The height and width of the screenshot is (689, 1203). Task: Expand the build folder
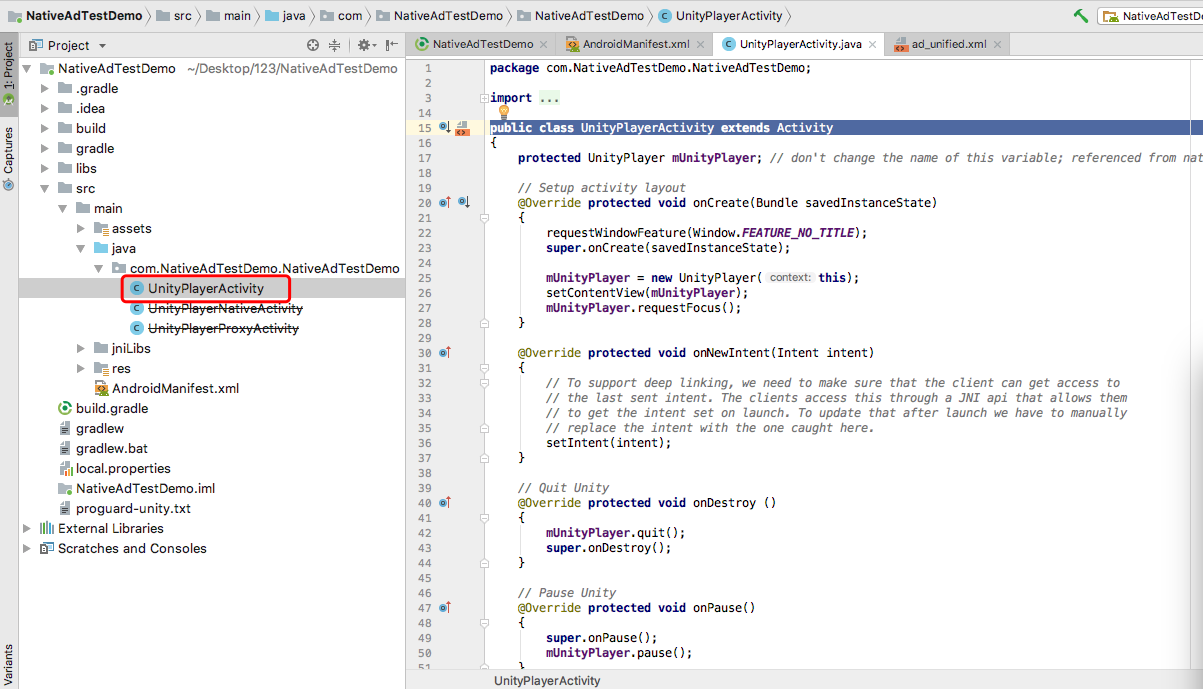45,129
